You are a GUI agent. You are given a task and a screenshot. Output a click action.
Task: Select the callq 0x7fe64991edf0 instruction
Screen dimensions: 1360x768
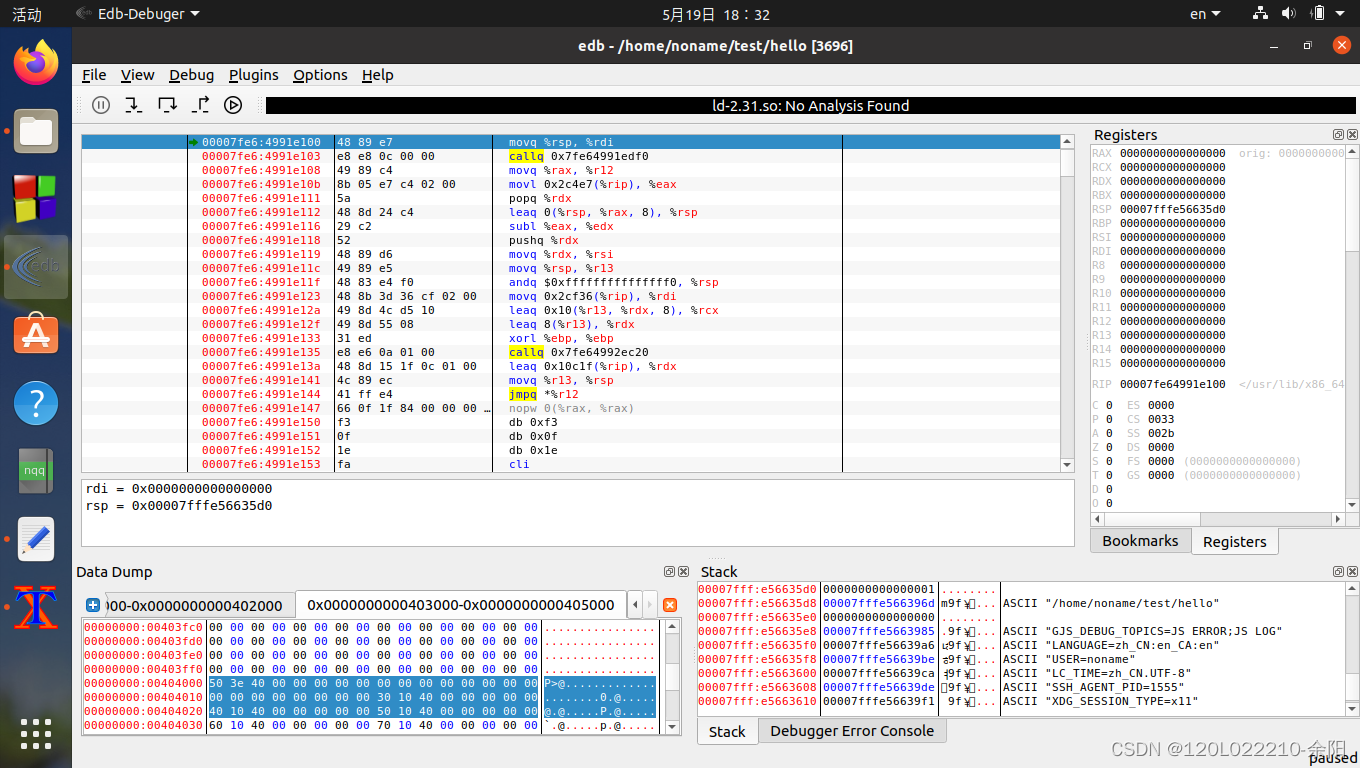click(x=579, y=156)
